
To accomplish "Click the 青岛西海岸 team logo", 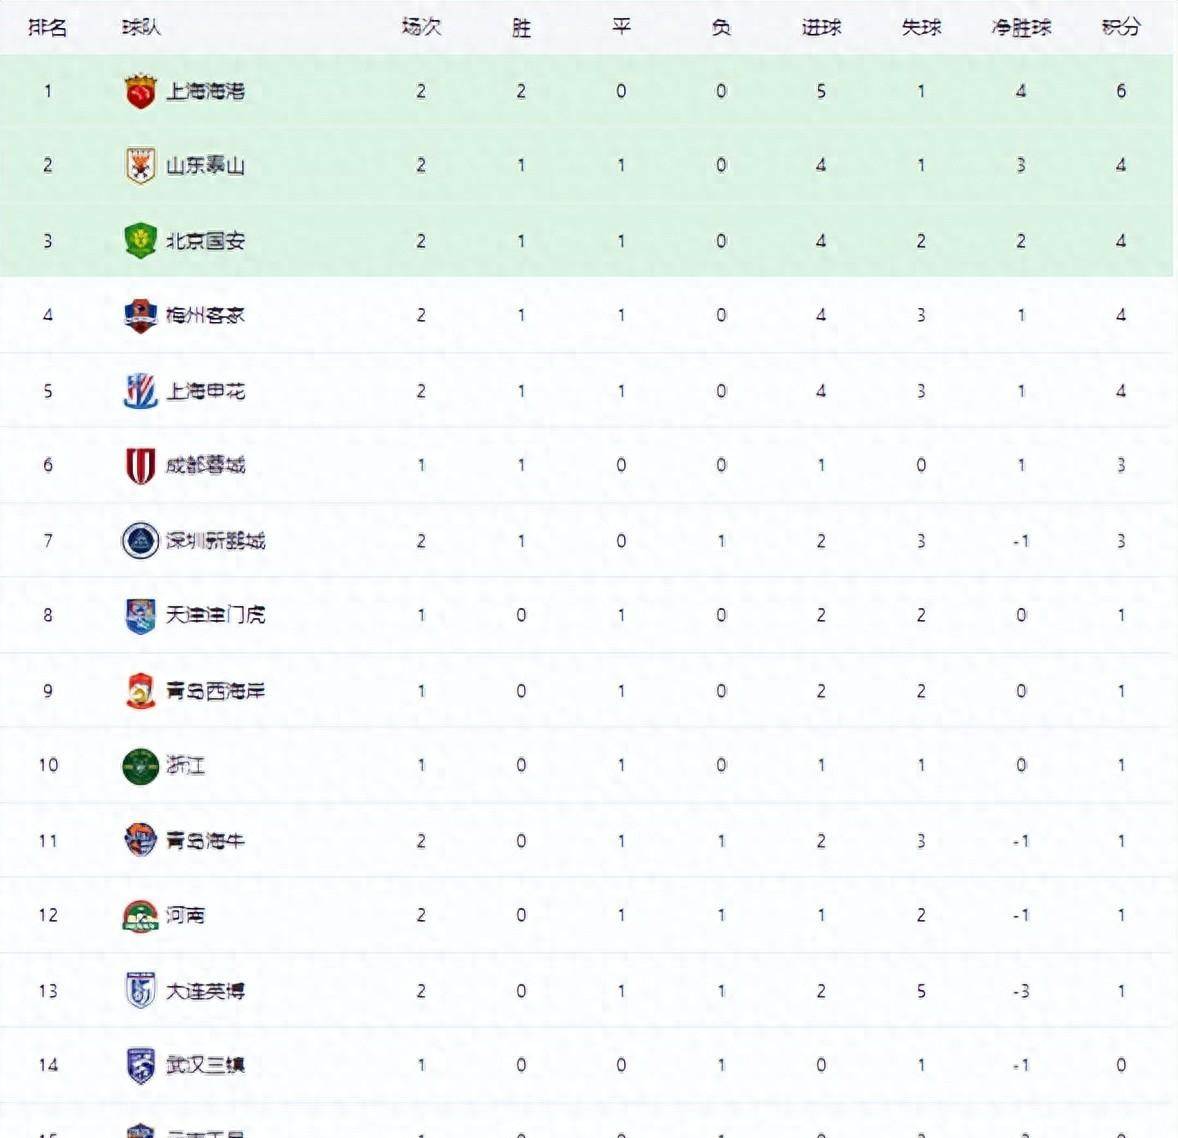I will pyautogui.click(x=140, y=691).
